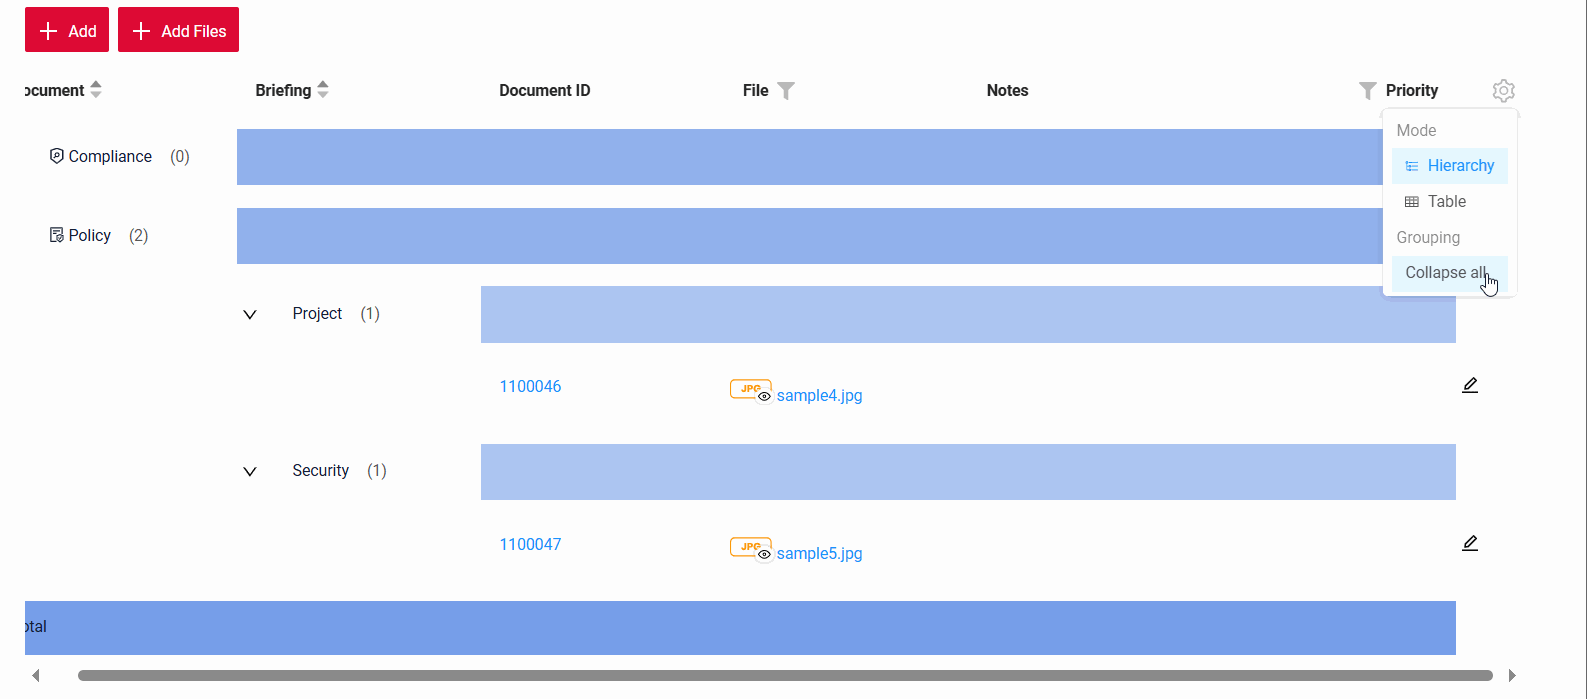Screen dimensions: 1587x699
Task: Switch to Table mode
Action: point(1446,202)
